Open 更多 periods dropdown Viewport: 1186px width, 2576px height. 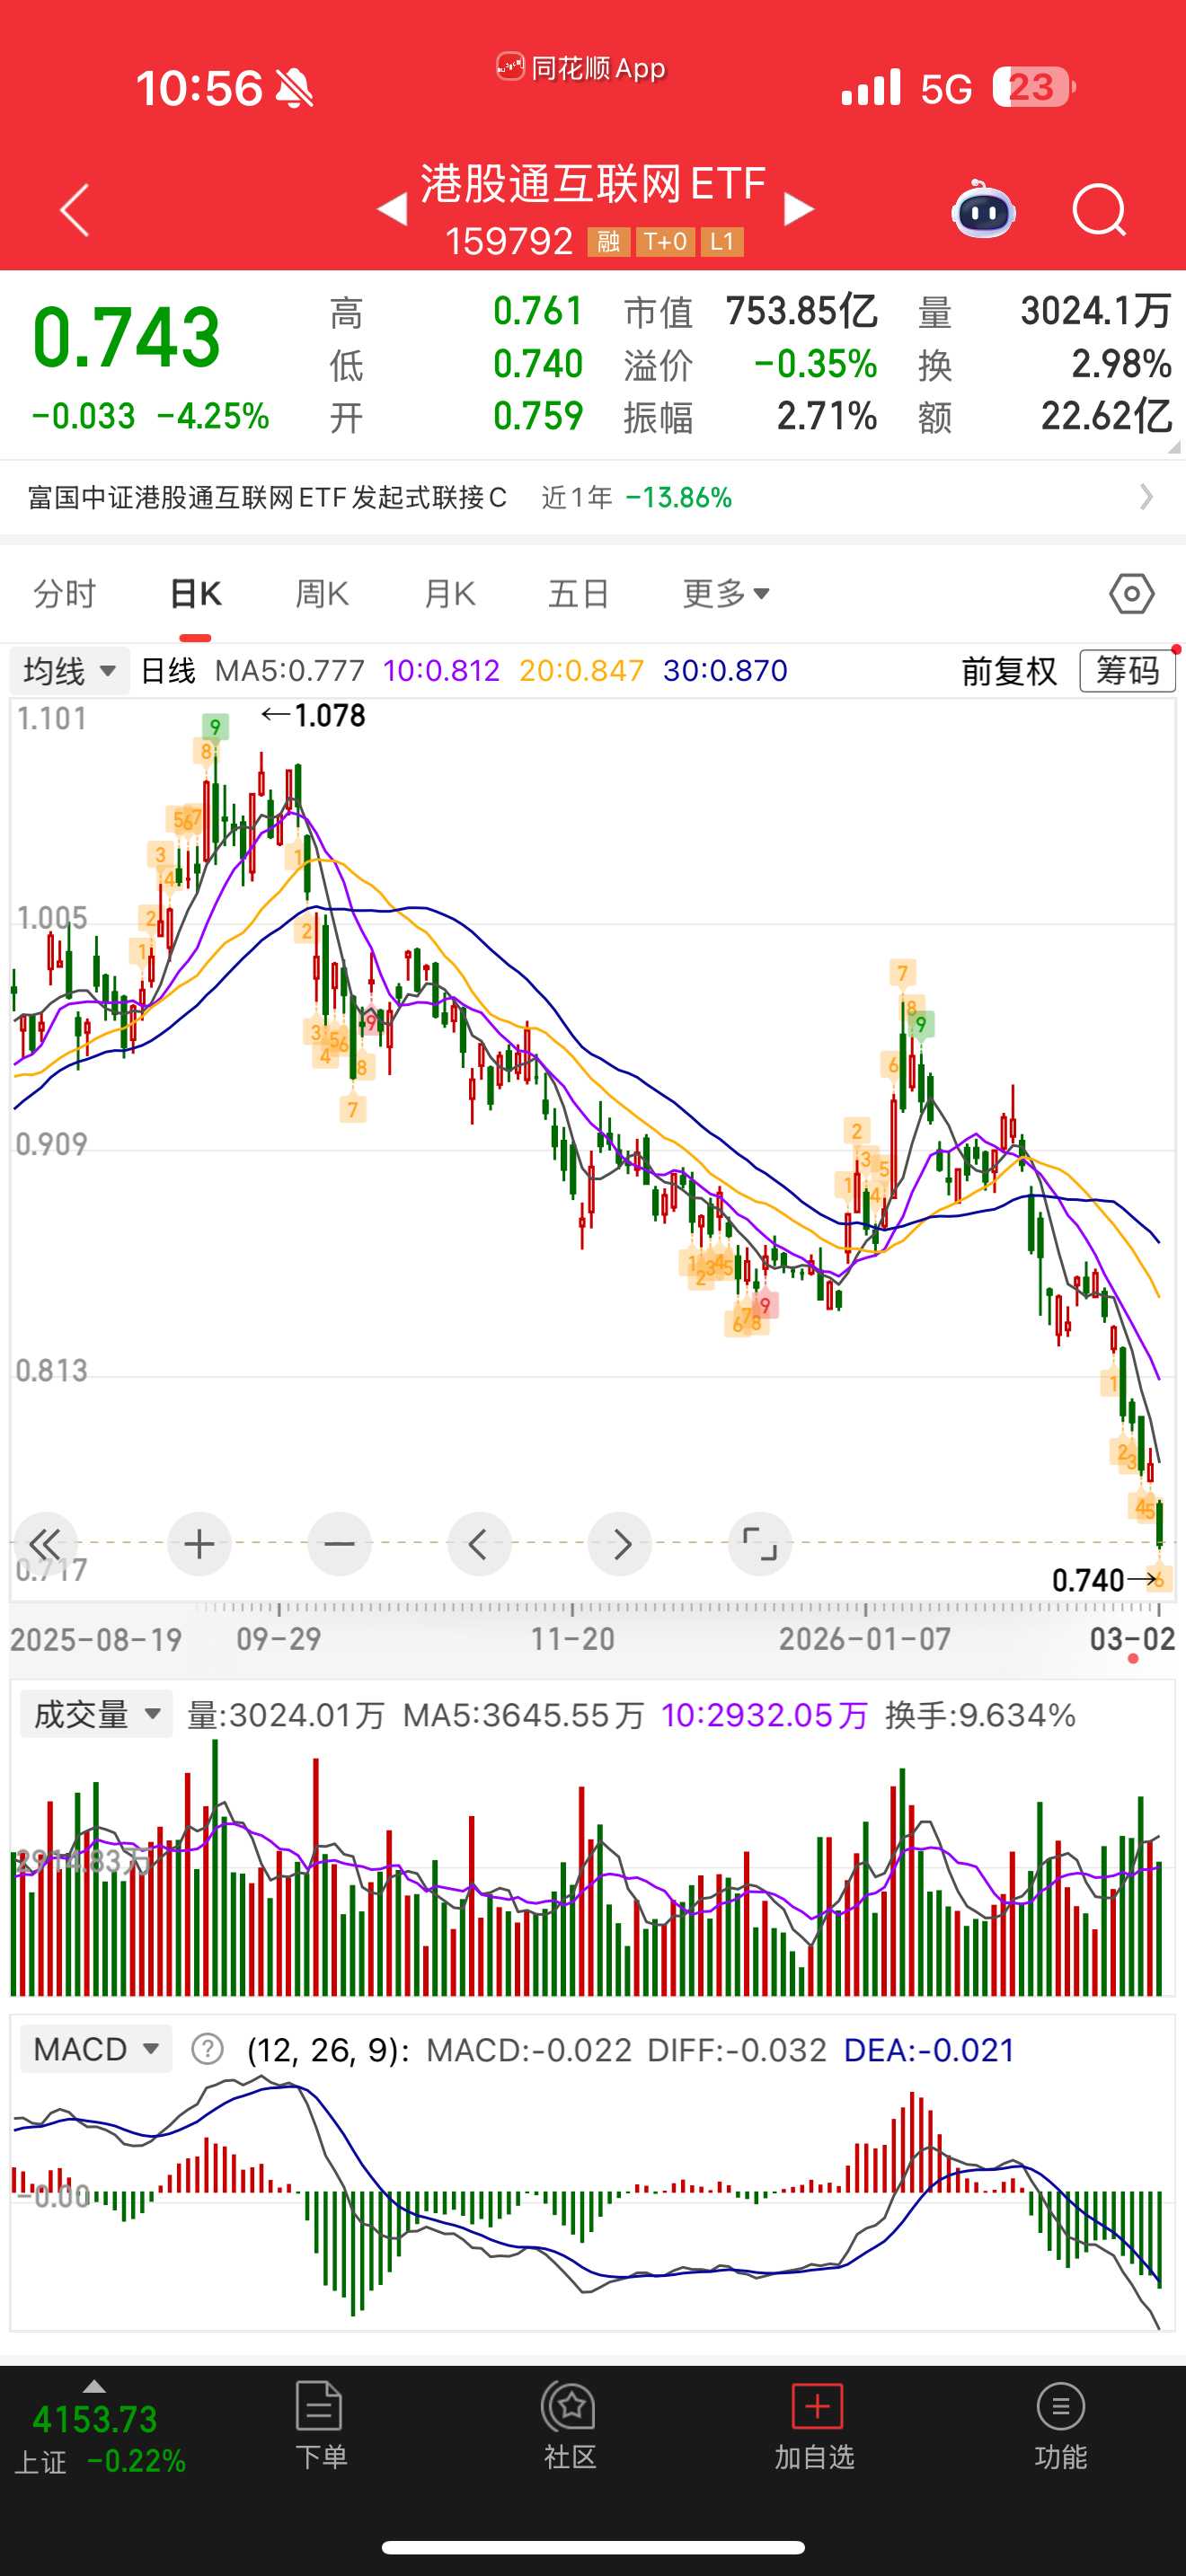[x=726, y=594]
